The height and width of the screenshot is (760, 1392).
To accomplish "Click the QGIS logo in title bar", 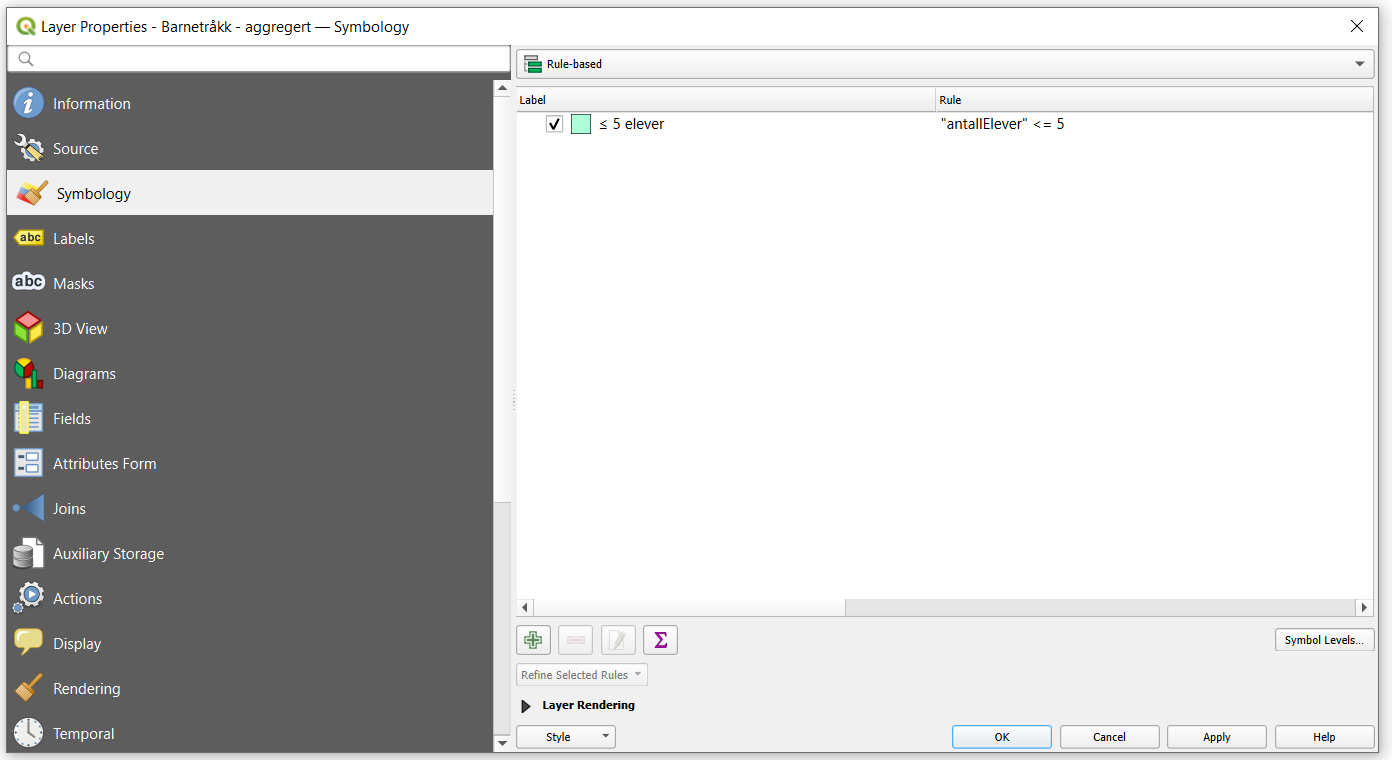I will coord(26,27).
